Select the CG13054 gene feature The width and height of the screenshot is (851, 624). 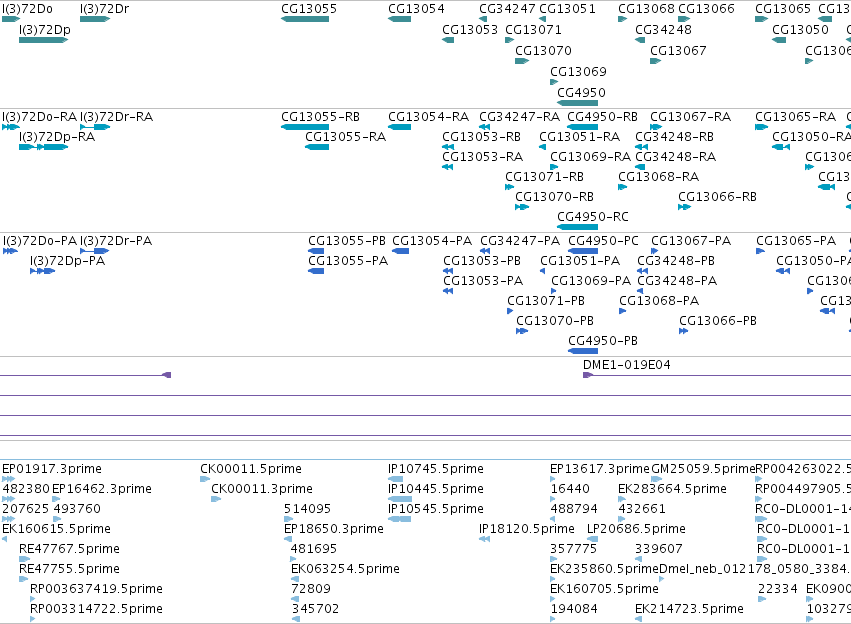click(x=399, y=19)
